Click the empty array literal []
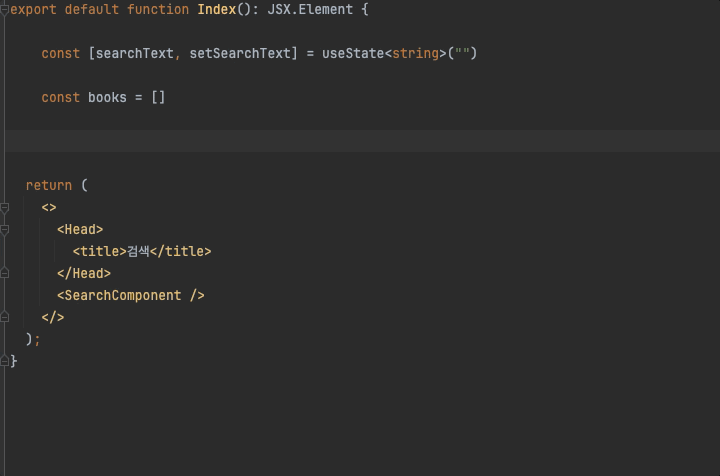 point(158,98)
